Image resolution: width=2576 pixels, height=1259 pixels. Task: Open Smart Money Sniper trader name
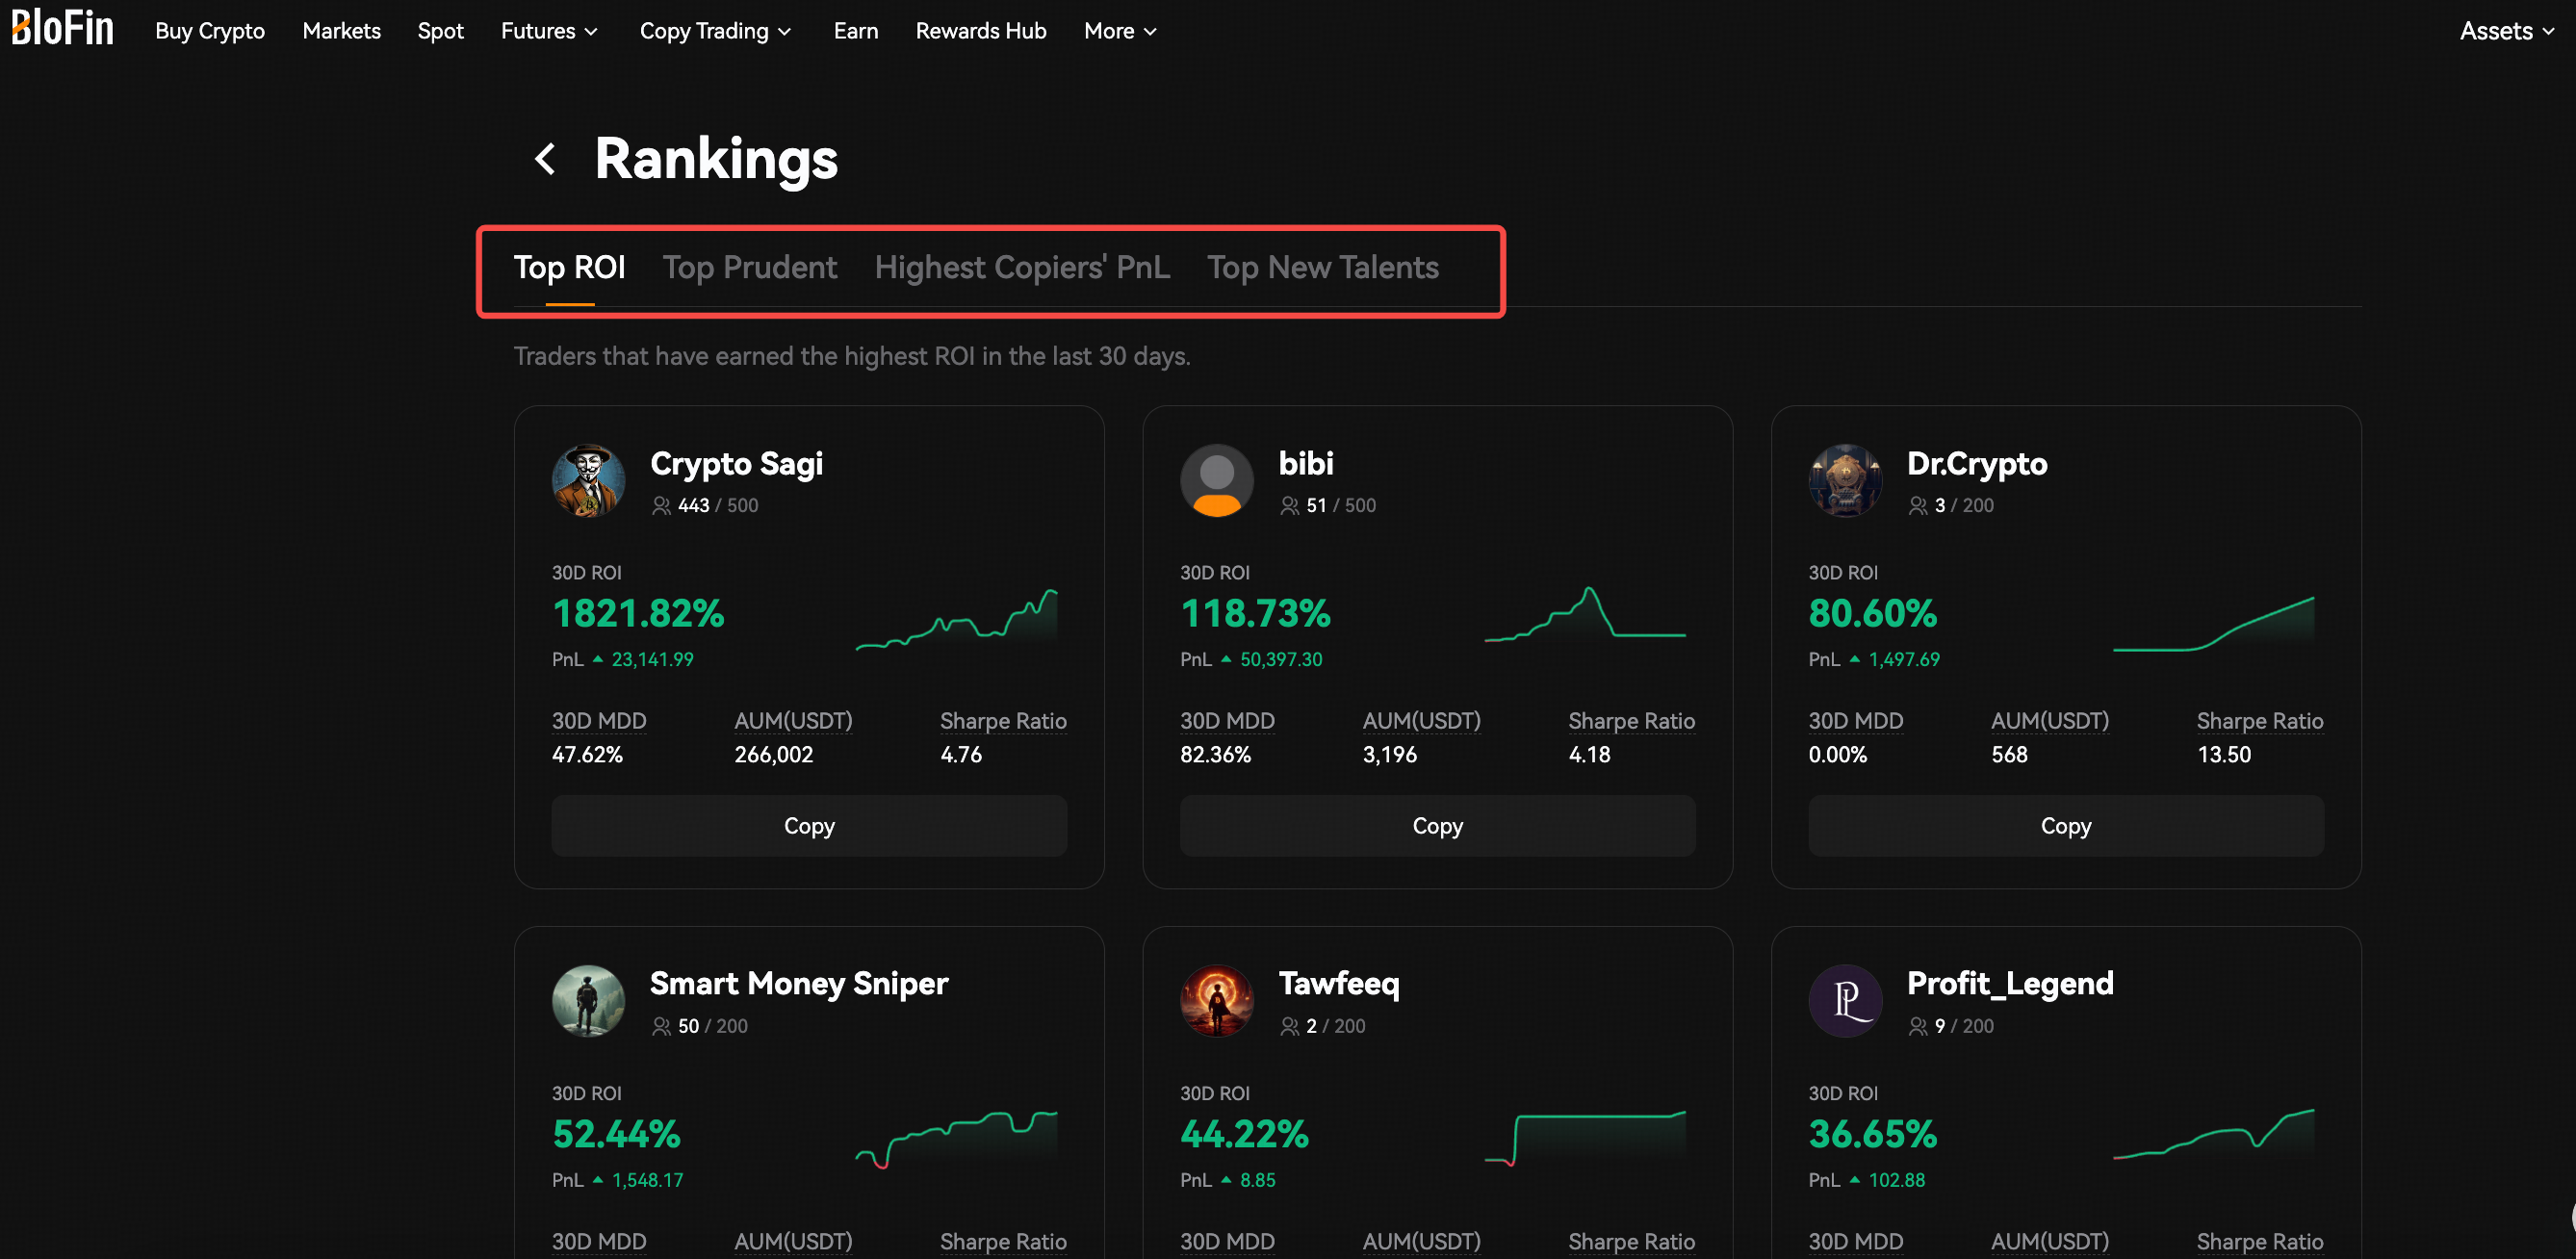point(799,984)
